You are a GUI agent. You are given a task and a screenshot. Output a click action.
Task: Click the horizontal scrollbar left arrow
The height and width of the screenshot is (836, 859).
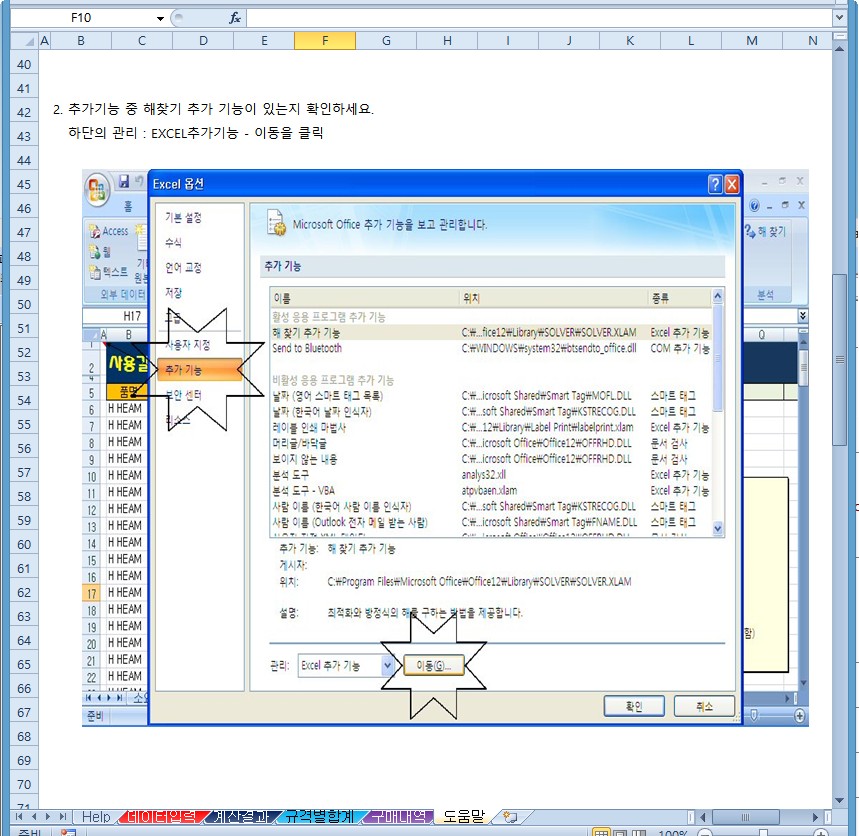[x=702, y=817]
